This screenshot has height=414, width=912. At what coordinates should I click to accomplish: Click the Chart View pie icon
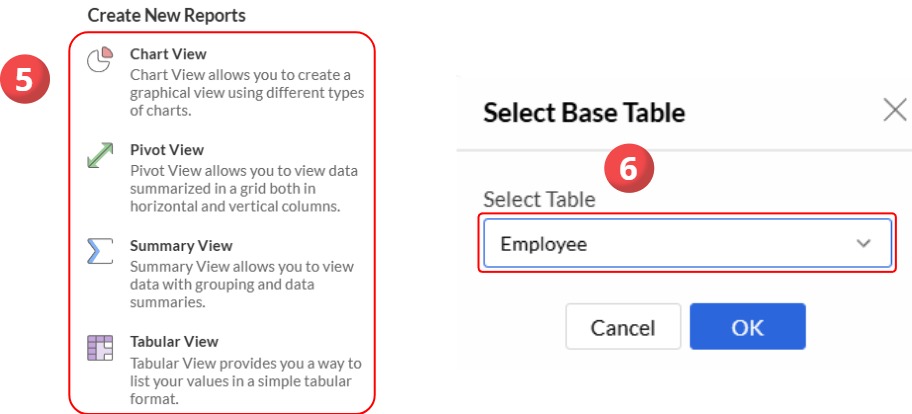point(98,60)
